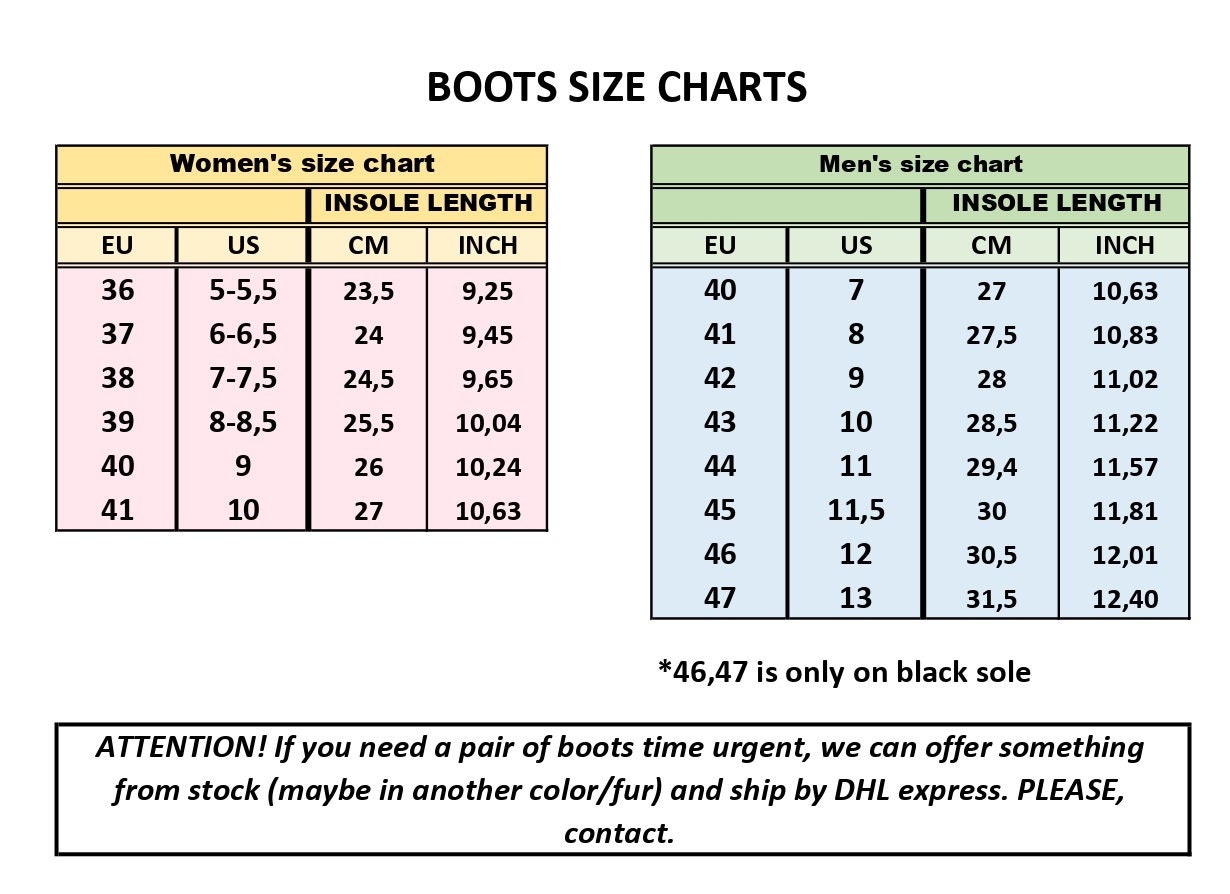Click men's US size 13 cell
The width and height of the screenshot is (1230, 894).
pos(856,598)
